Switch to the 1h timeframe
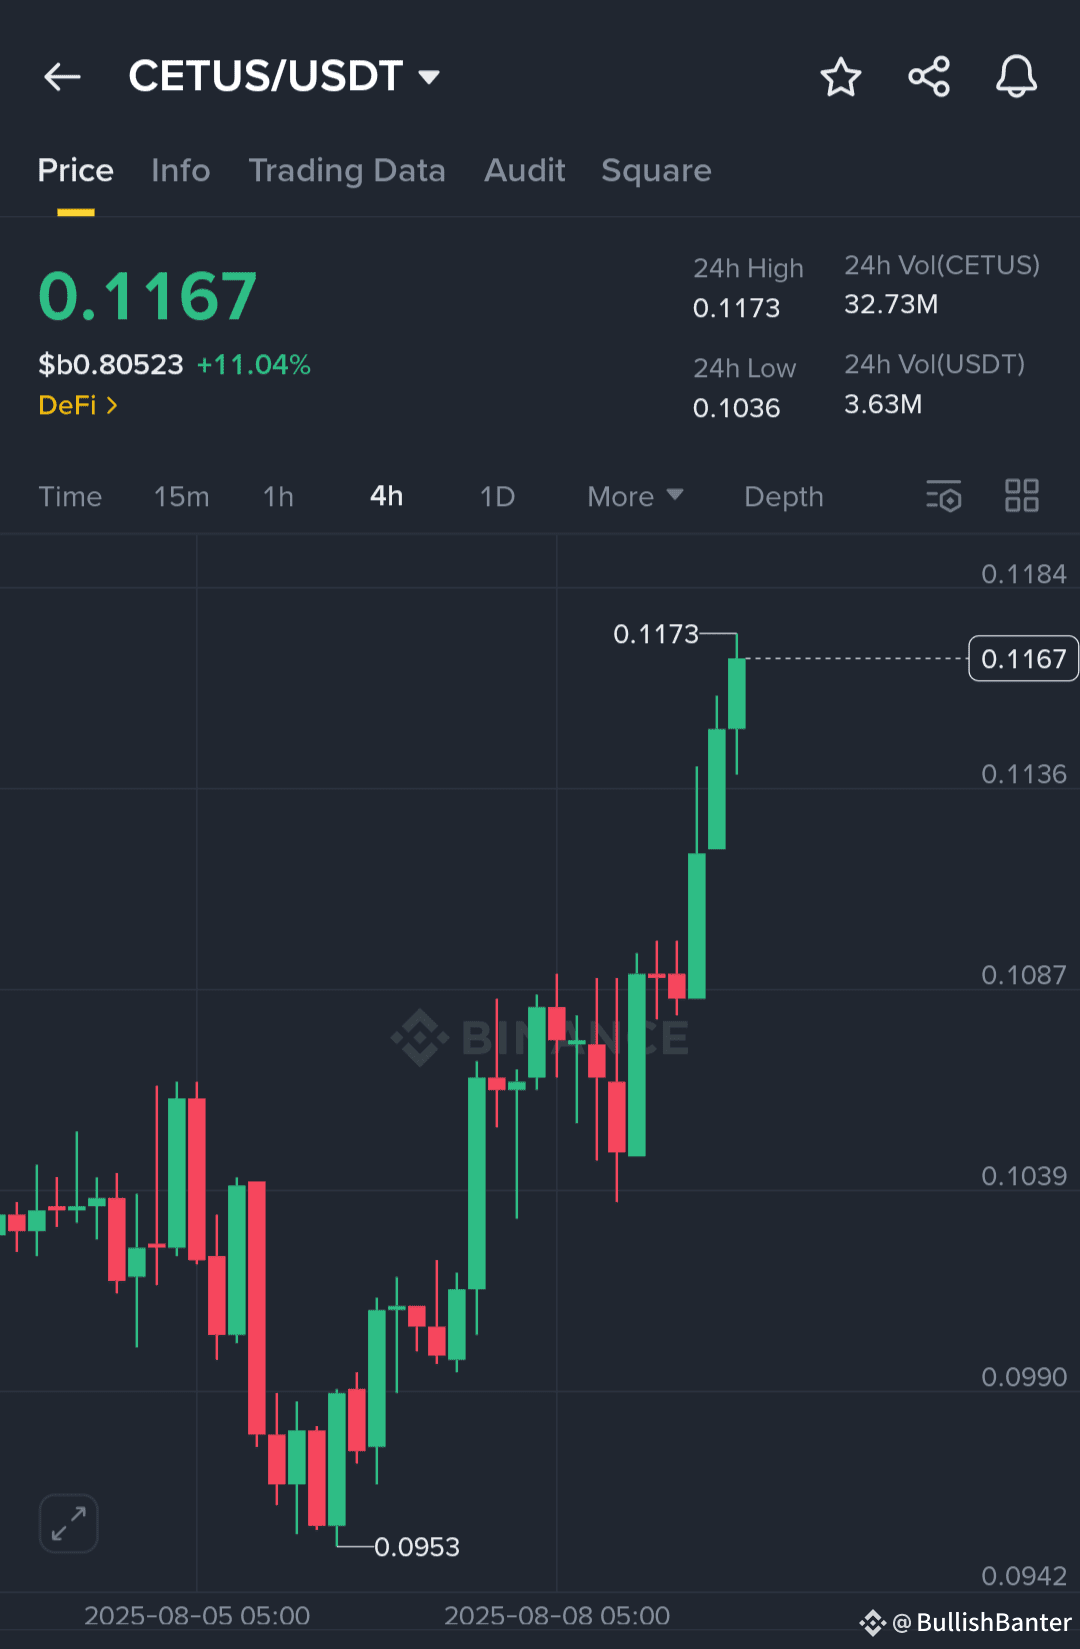 pyautogui.click(x=278, y=496)
